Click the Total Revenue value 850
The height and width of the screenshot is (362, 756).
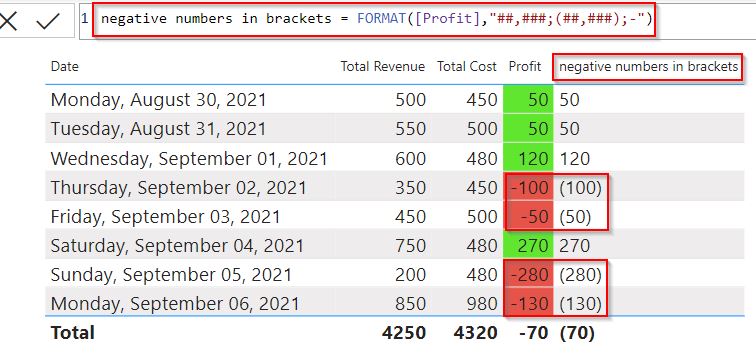coord(410,304)
